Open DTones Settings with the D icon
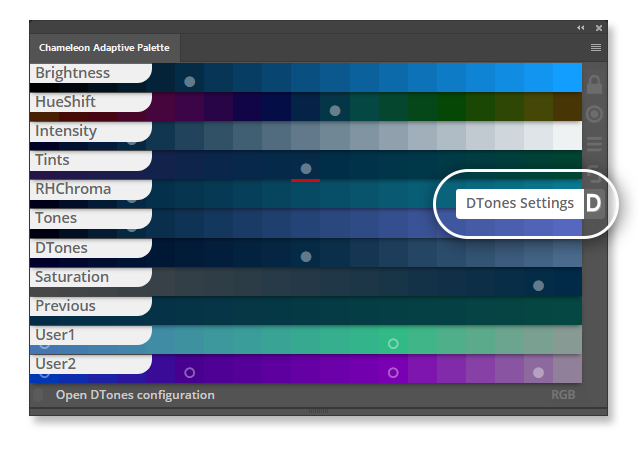The height and width of the screenshot is (454, 638). point(593,203)
